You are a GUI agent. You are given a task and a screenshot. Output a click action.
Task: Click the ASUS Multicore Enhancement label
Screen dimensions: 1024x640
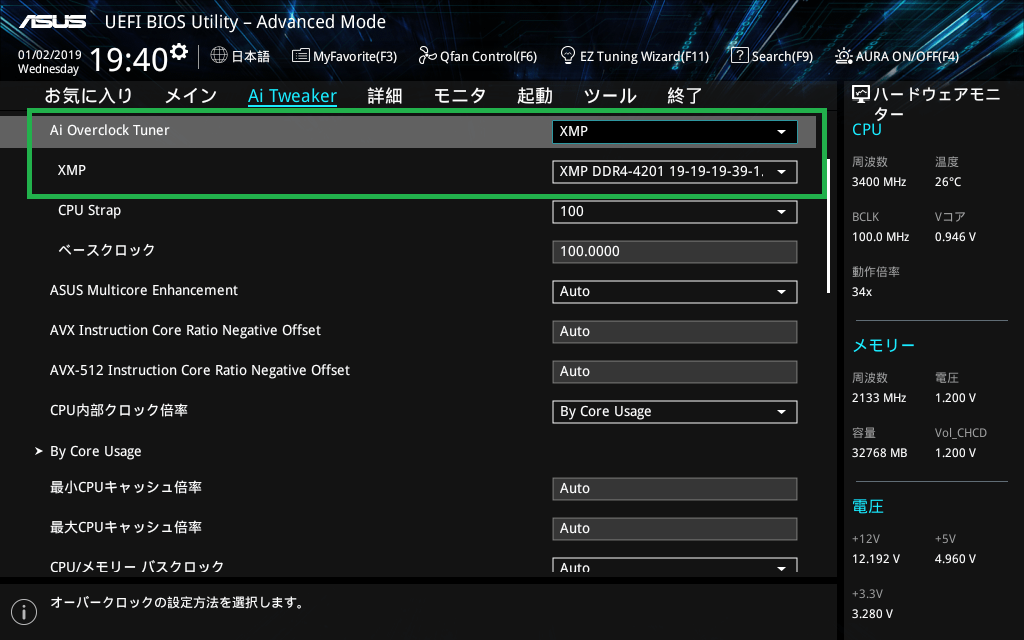point(144,290)
